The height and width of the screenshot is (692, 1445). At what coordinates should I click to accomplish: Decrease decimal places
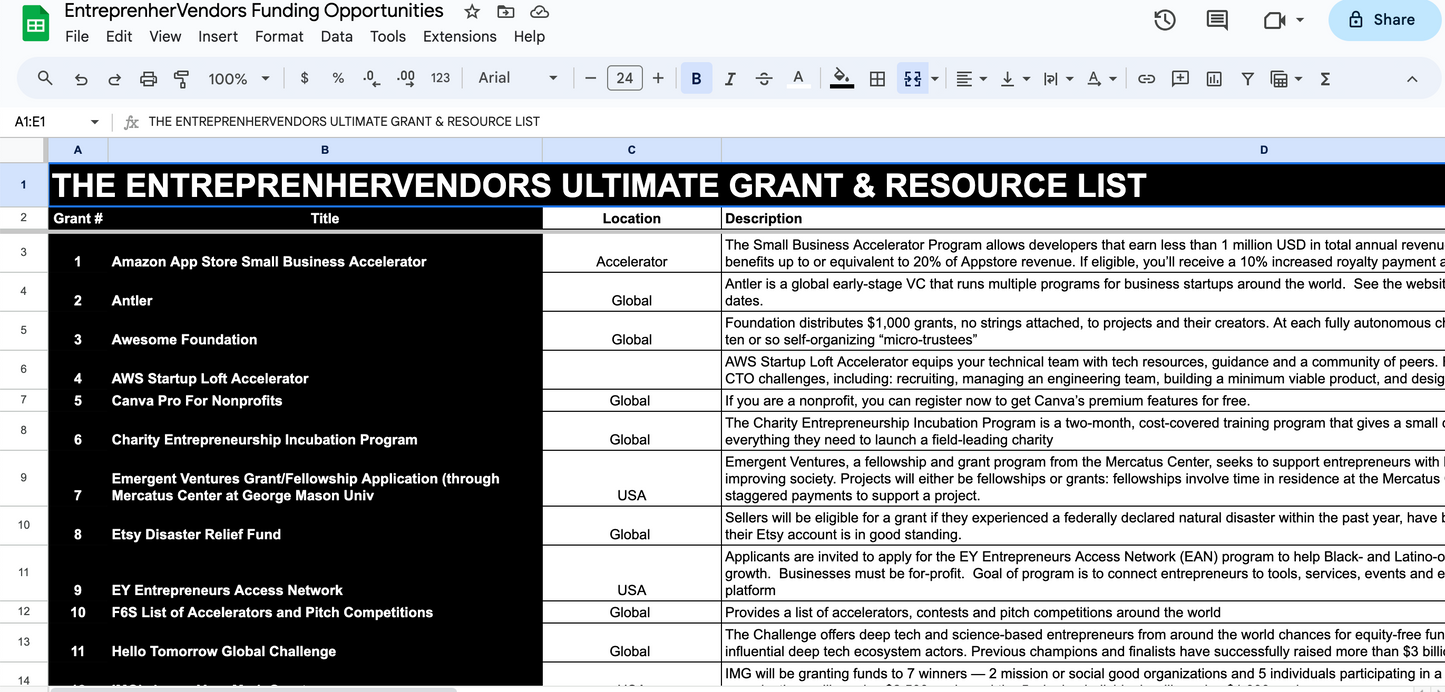click(x=371, y=78)
